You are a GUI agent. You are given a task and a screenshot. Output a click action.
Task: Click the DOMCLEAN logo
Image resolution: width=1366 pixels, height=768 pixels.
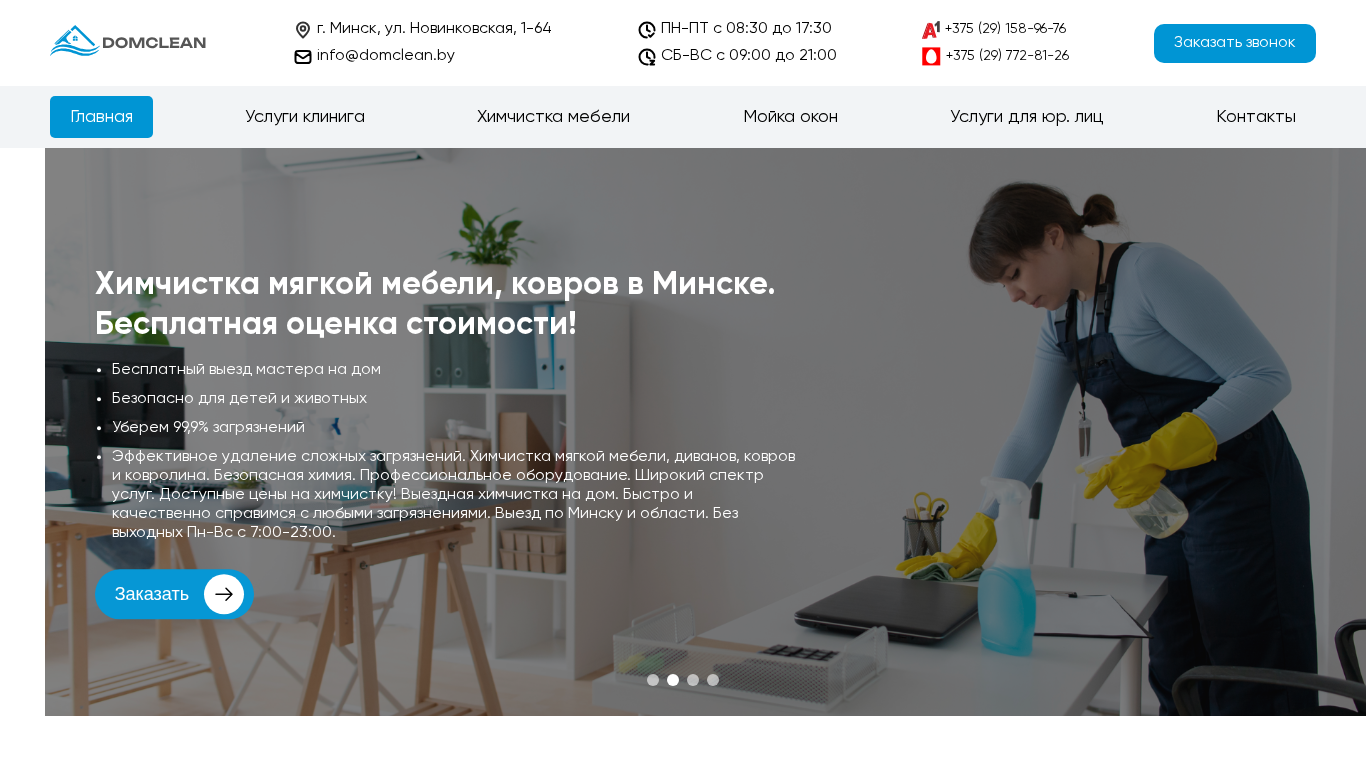[x=128, y=42]
